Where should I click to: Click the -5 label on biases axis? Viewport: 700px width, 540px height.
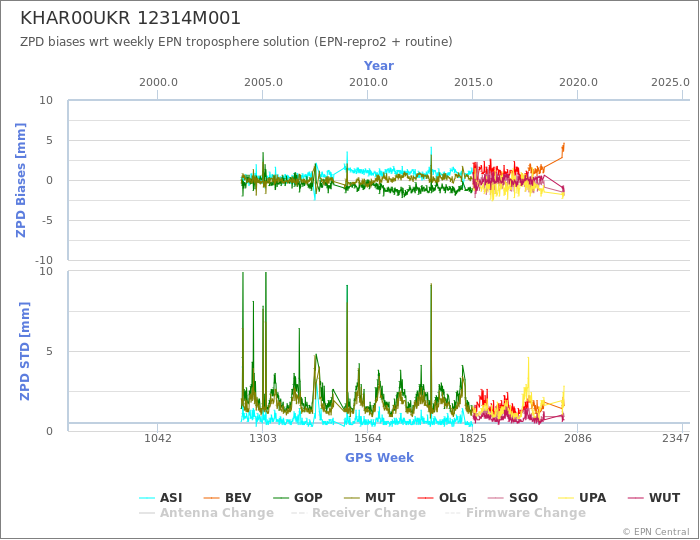click(x=47, y=220)
